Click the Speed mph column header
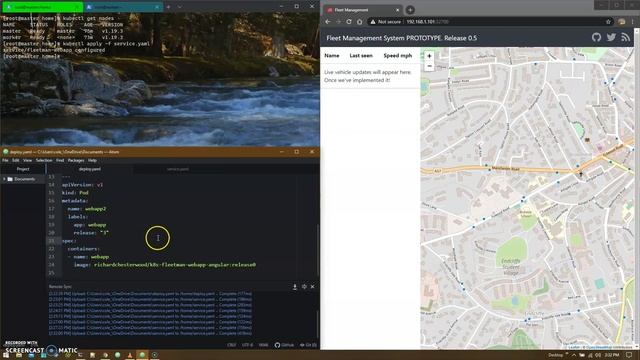This screenshot has height=360, width=640. tap(398, 56)
